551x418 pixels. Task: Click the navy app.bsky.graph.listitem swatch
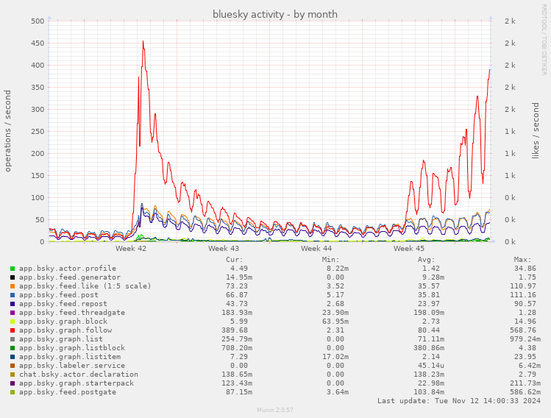click(x=13, y=357)
